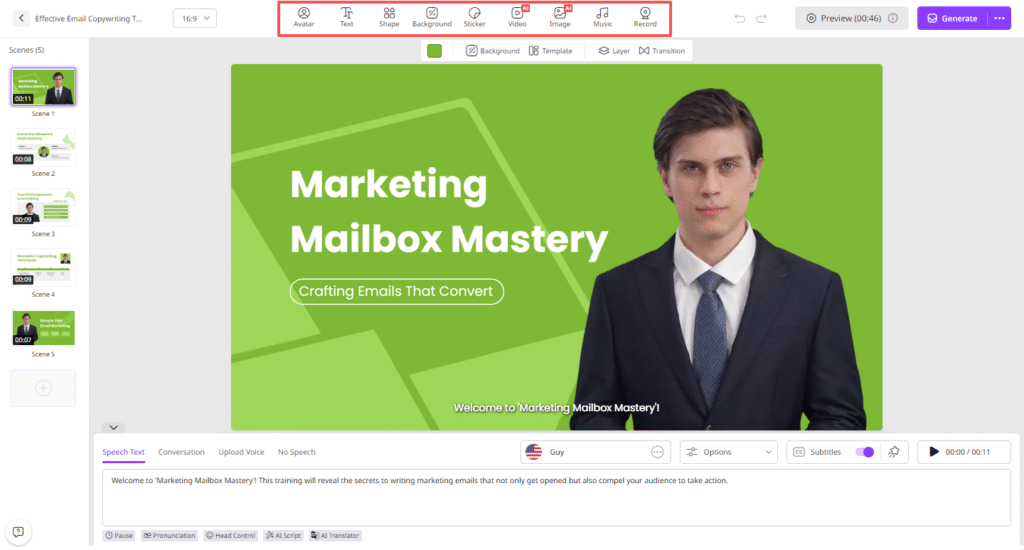Switch to the Upload Voice tab

coord(241,452)
